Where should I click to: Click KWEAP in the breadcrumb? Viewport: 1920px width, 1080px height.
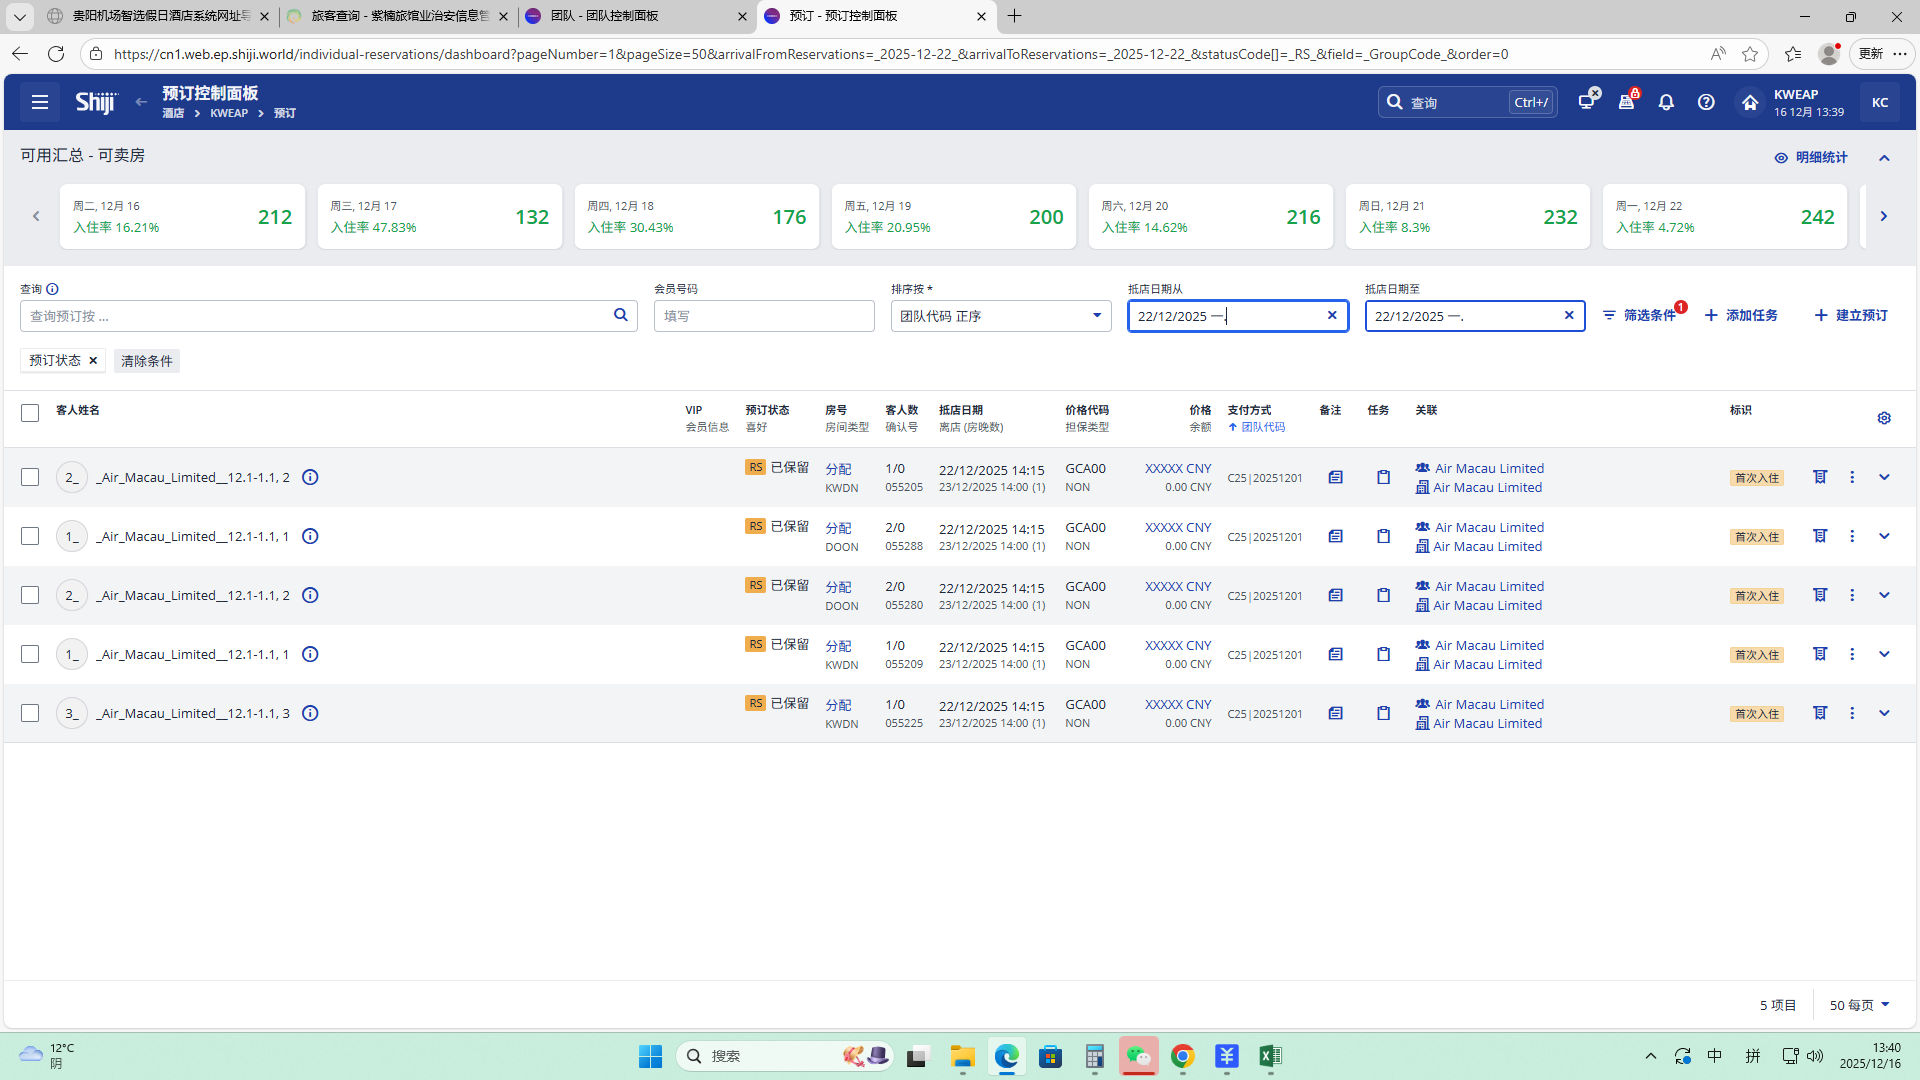tap(229, 114)
